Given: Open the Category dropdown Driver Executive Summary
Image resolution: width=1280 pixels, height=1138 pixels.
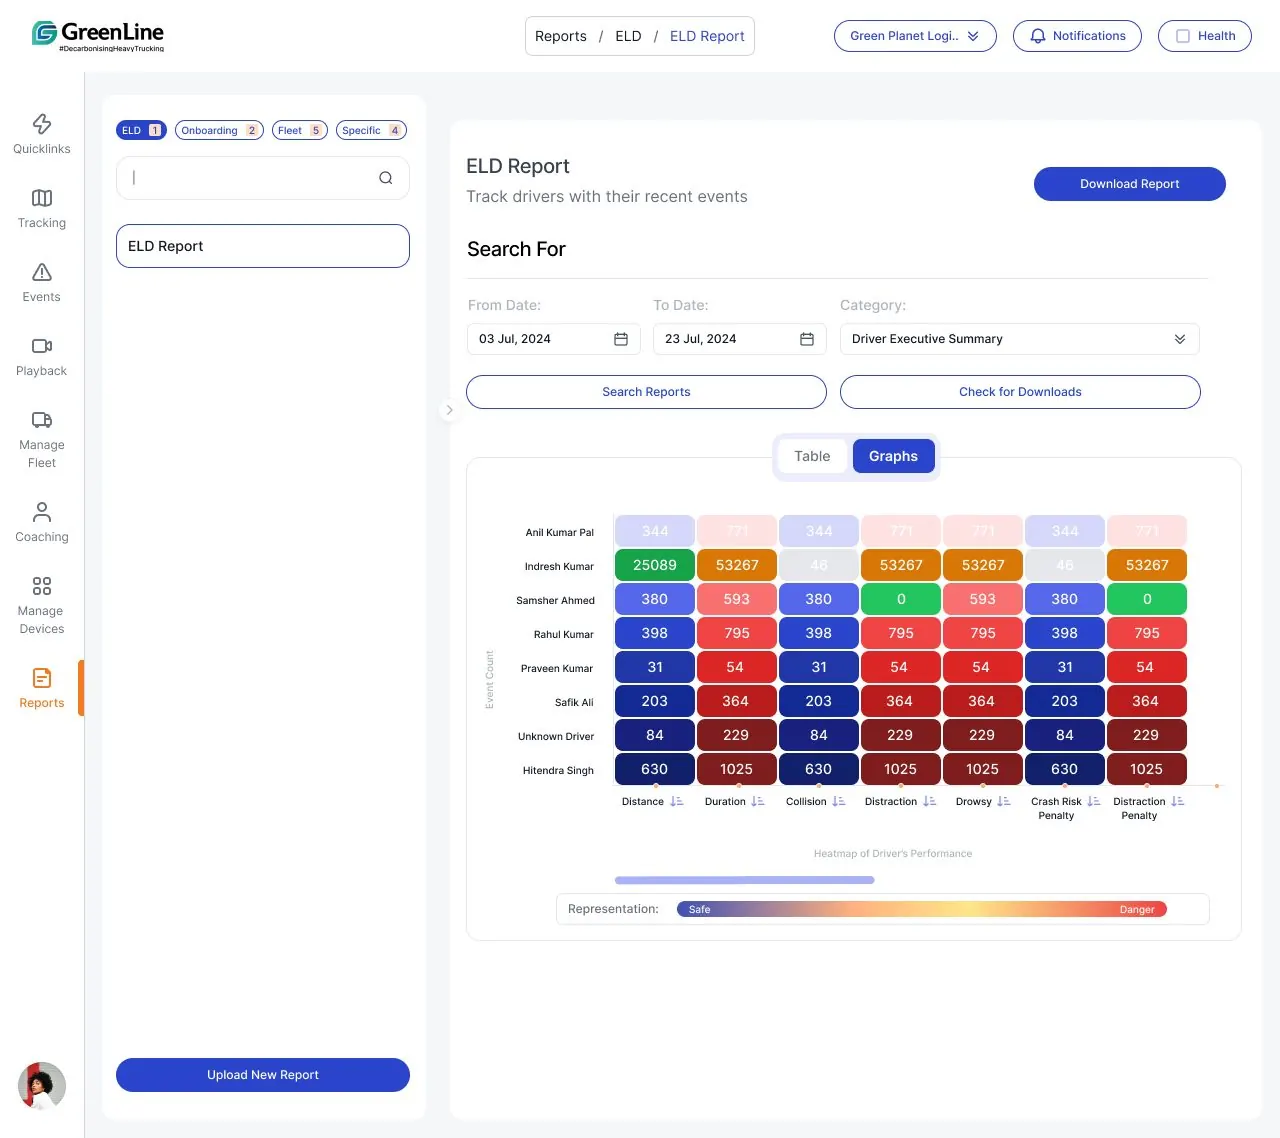Looking at the screenshot, I should 1019,339.
